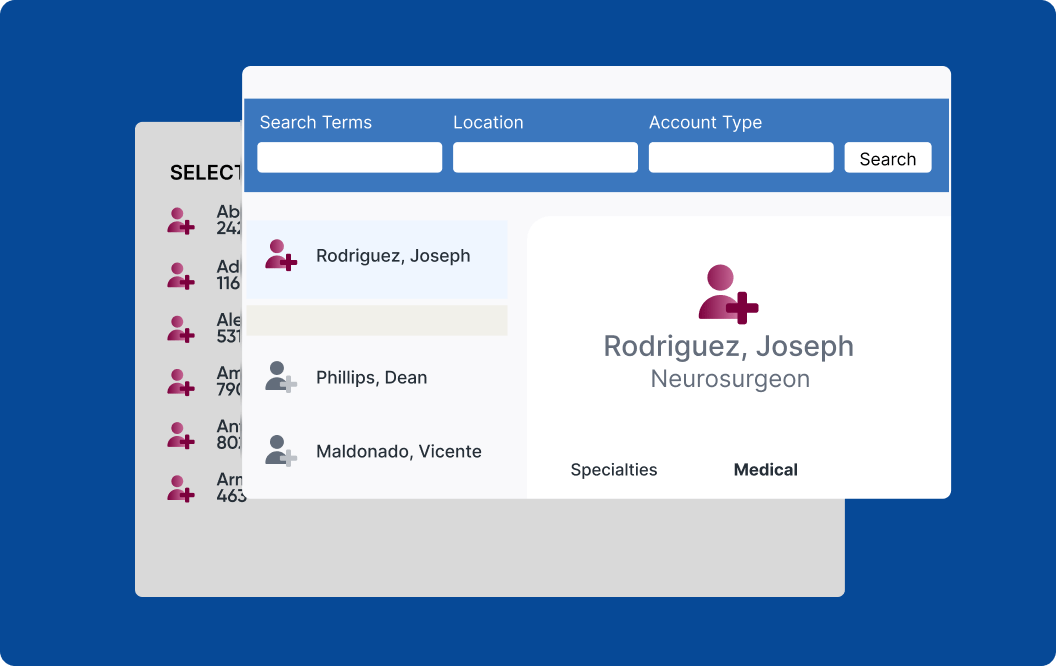Viewport: 1056px width, 666px height.
Task: Click the gray add-person icon beside Phillips, Dean
Action: (x=281, y=378)
